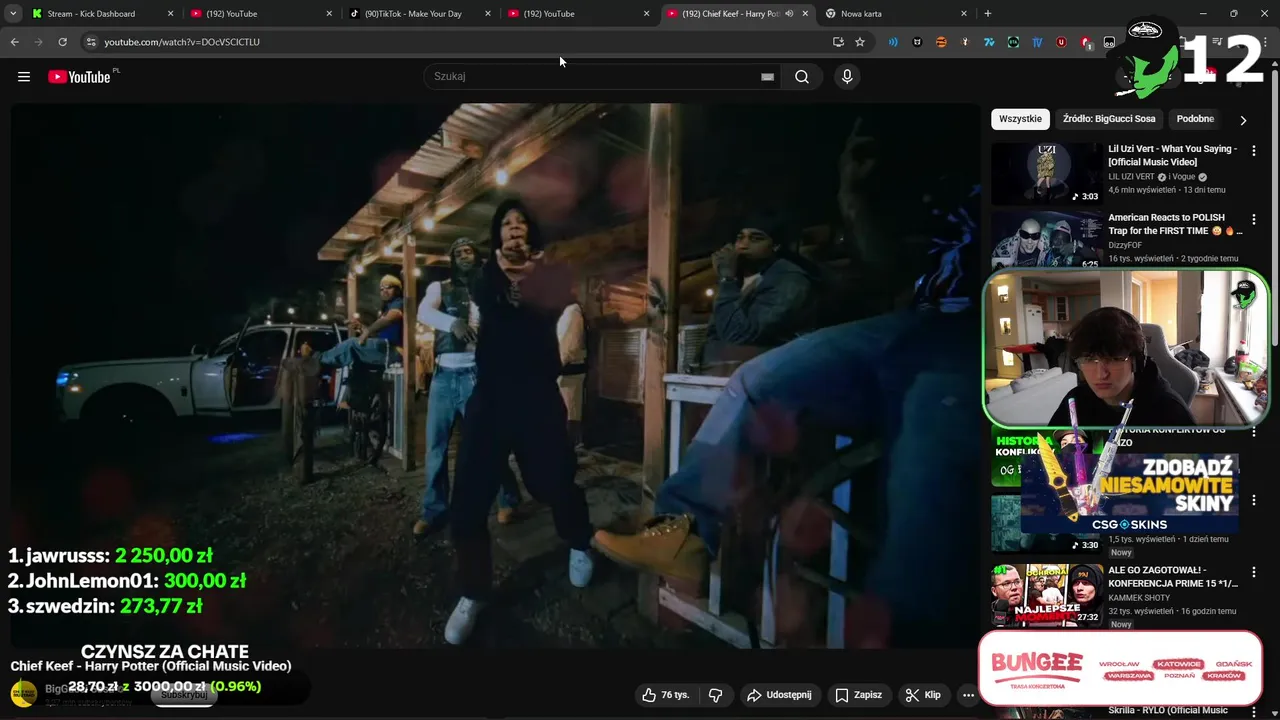The width and height of the screenshot is (1280, 720).
Task: Bookmark this page with the star
Action: (860, 42)
